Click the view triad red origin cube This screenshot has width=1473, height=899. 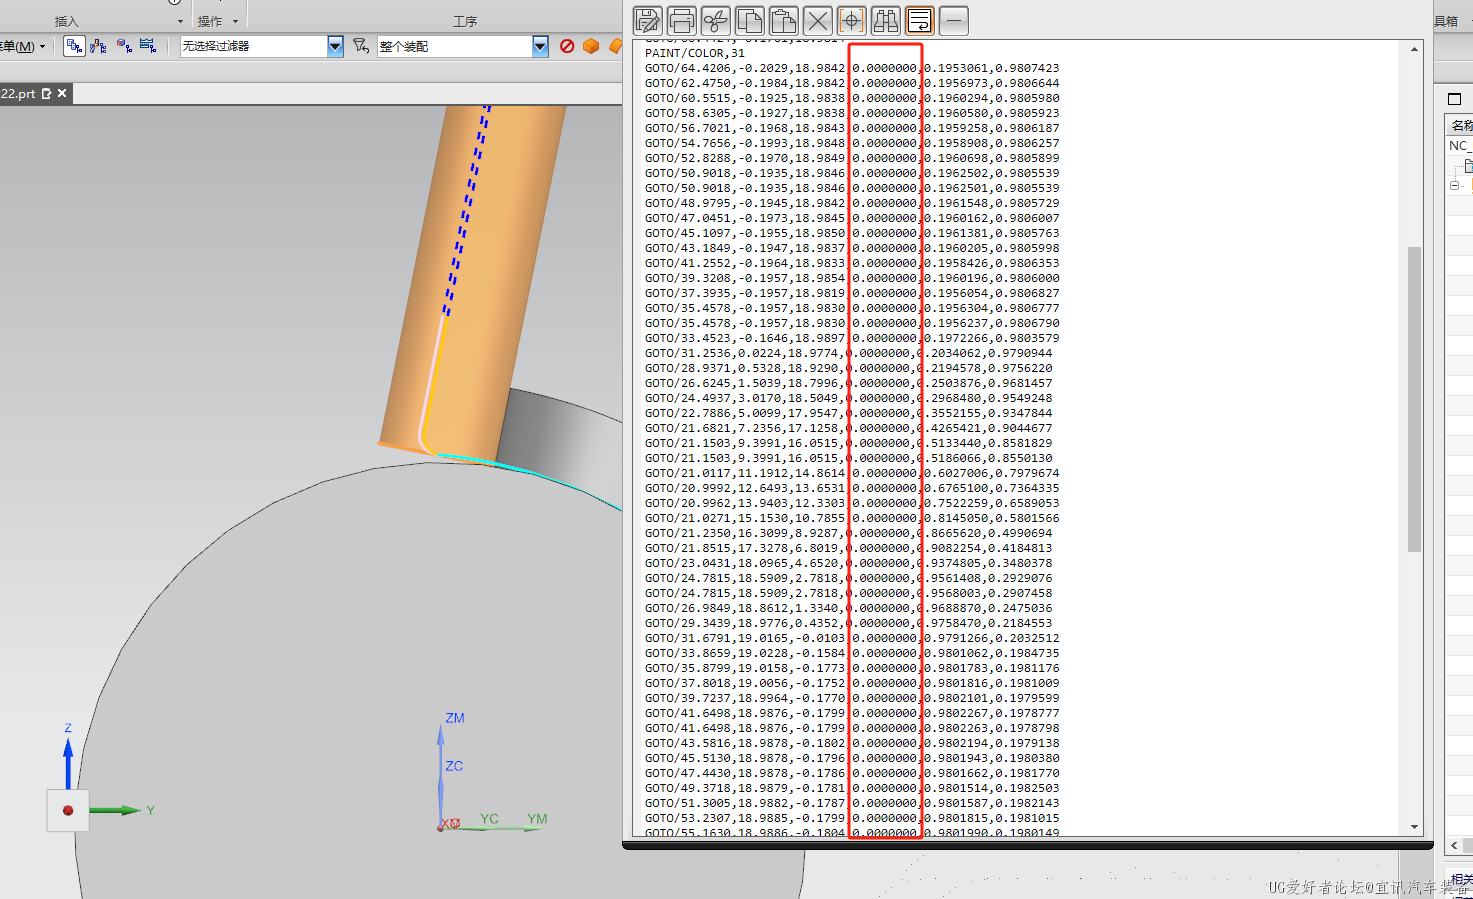pos(68,810)
